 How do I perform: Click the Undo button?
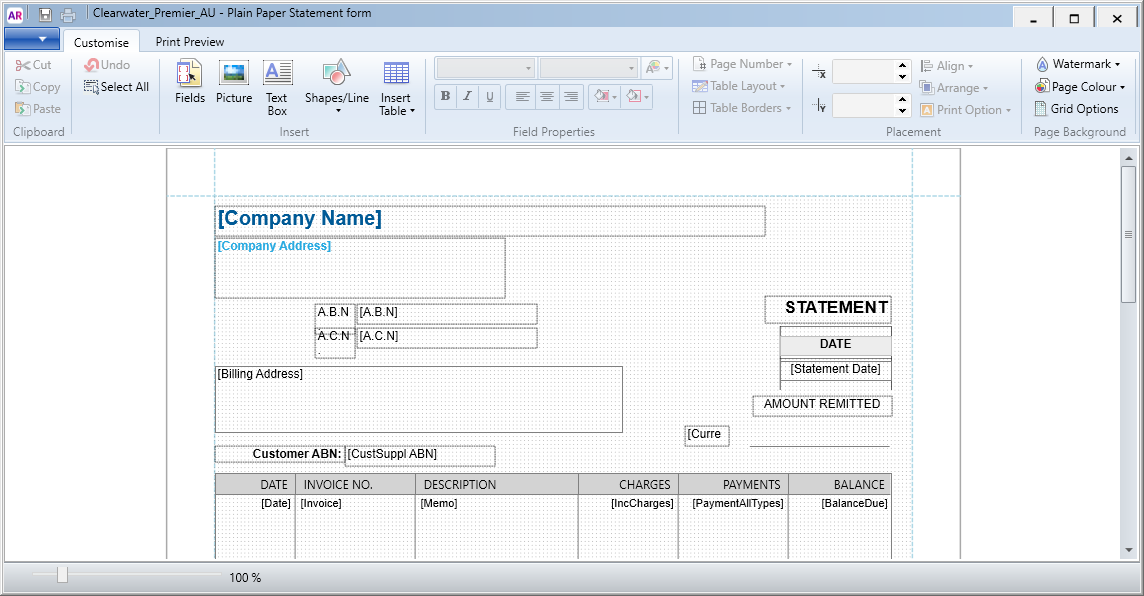point(106,63)
